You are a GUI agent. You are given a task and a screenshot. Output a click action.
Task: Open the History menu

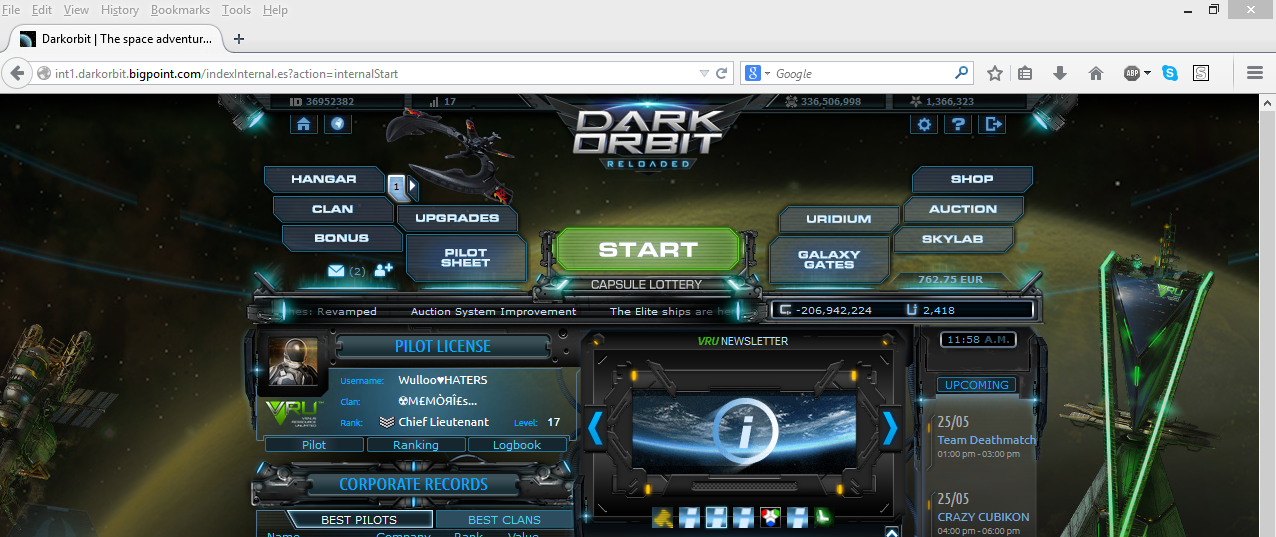tap(120, 10)
